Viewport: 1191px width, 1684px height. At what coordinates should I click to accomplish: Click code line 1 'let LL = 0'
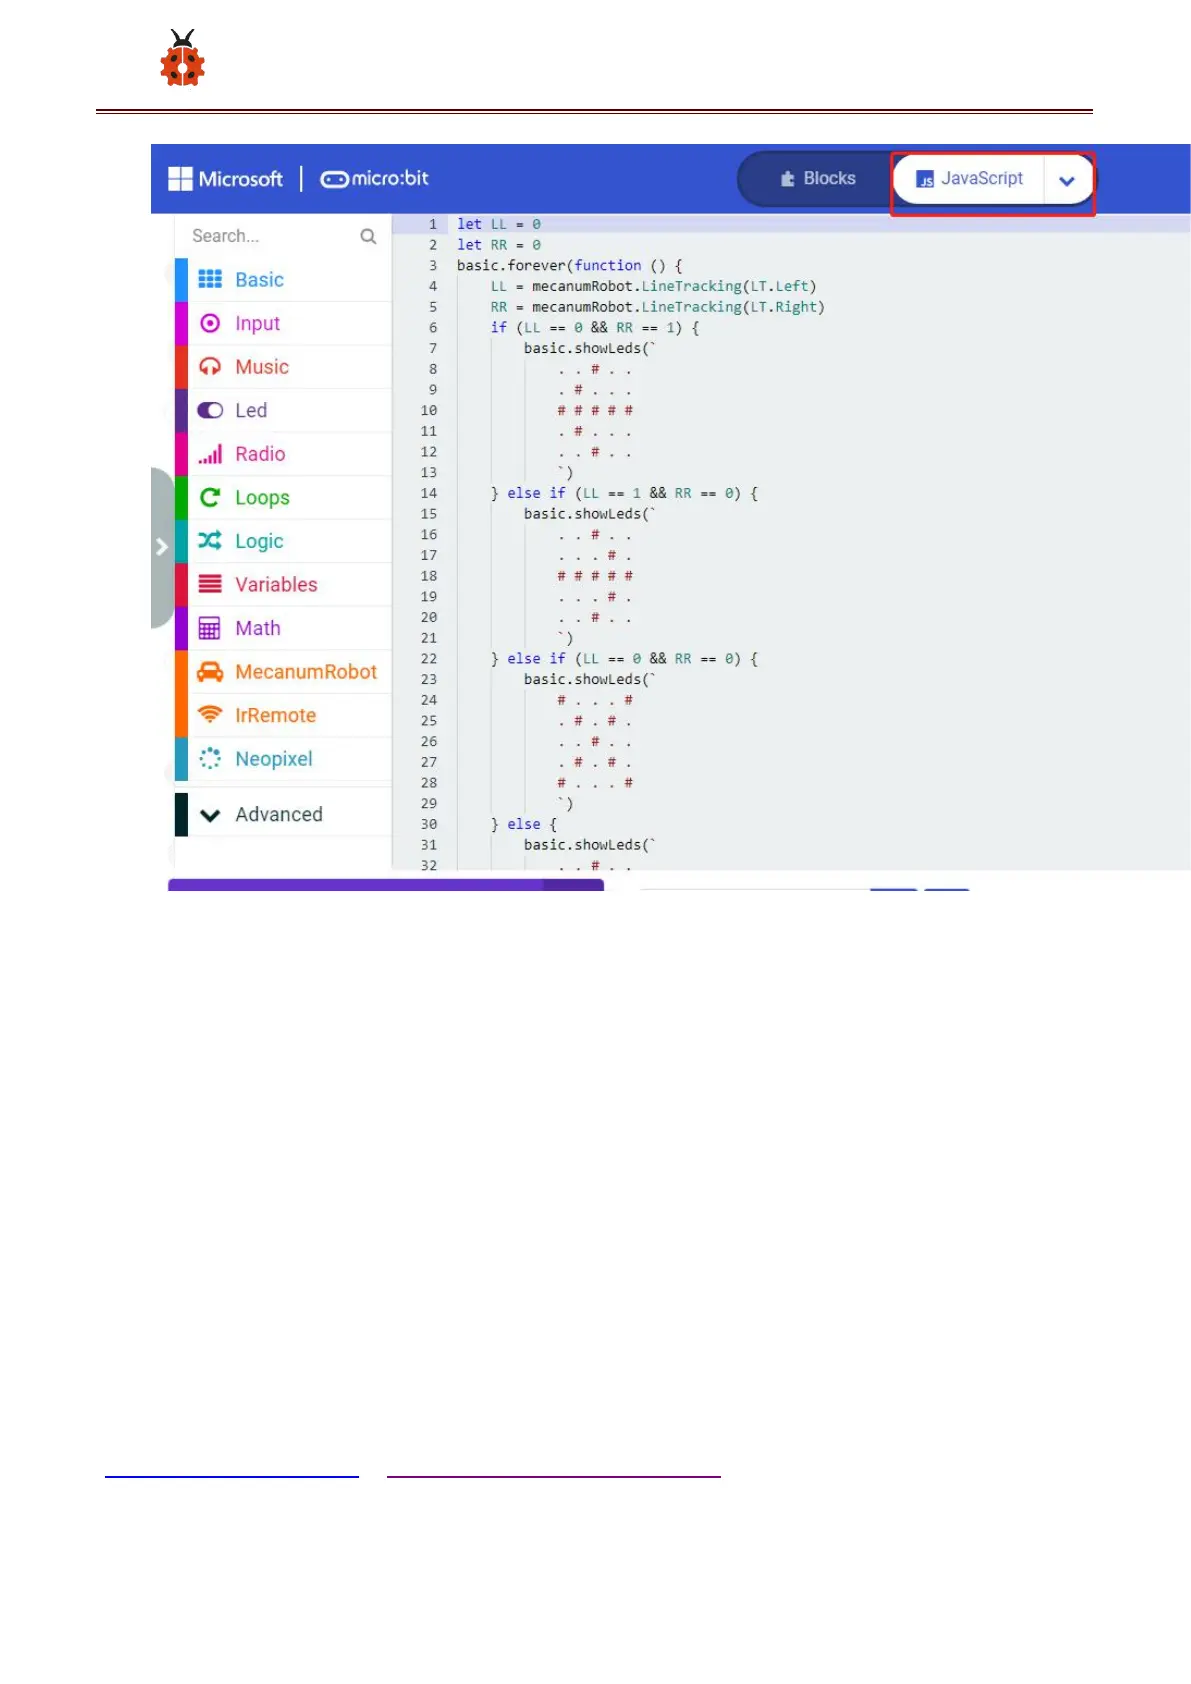coord(499,224)
